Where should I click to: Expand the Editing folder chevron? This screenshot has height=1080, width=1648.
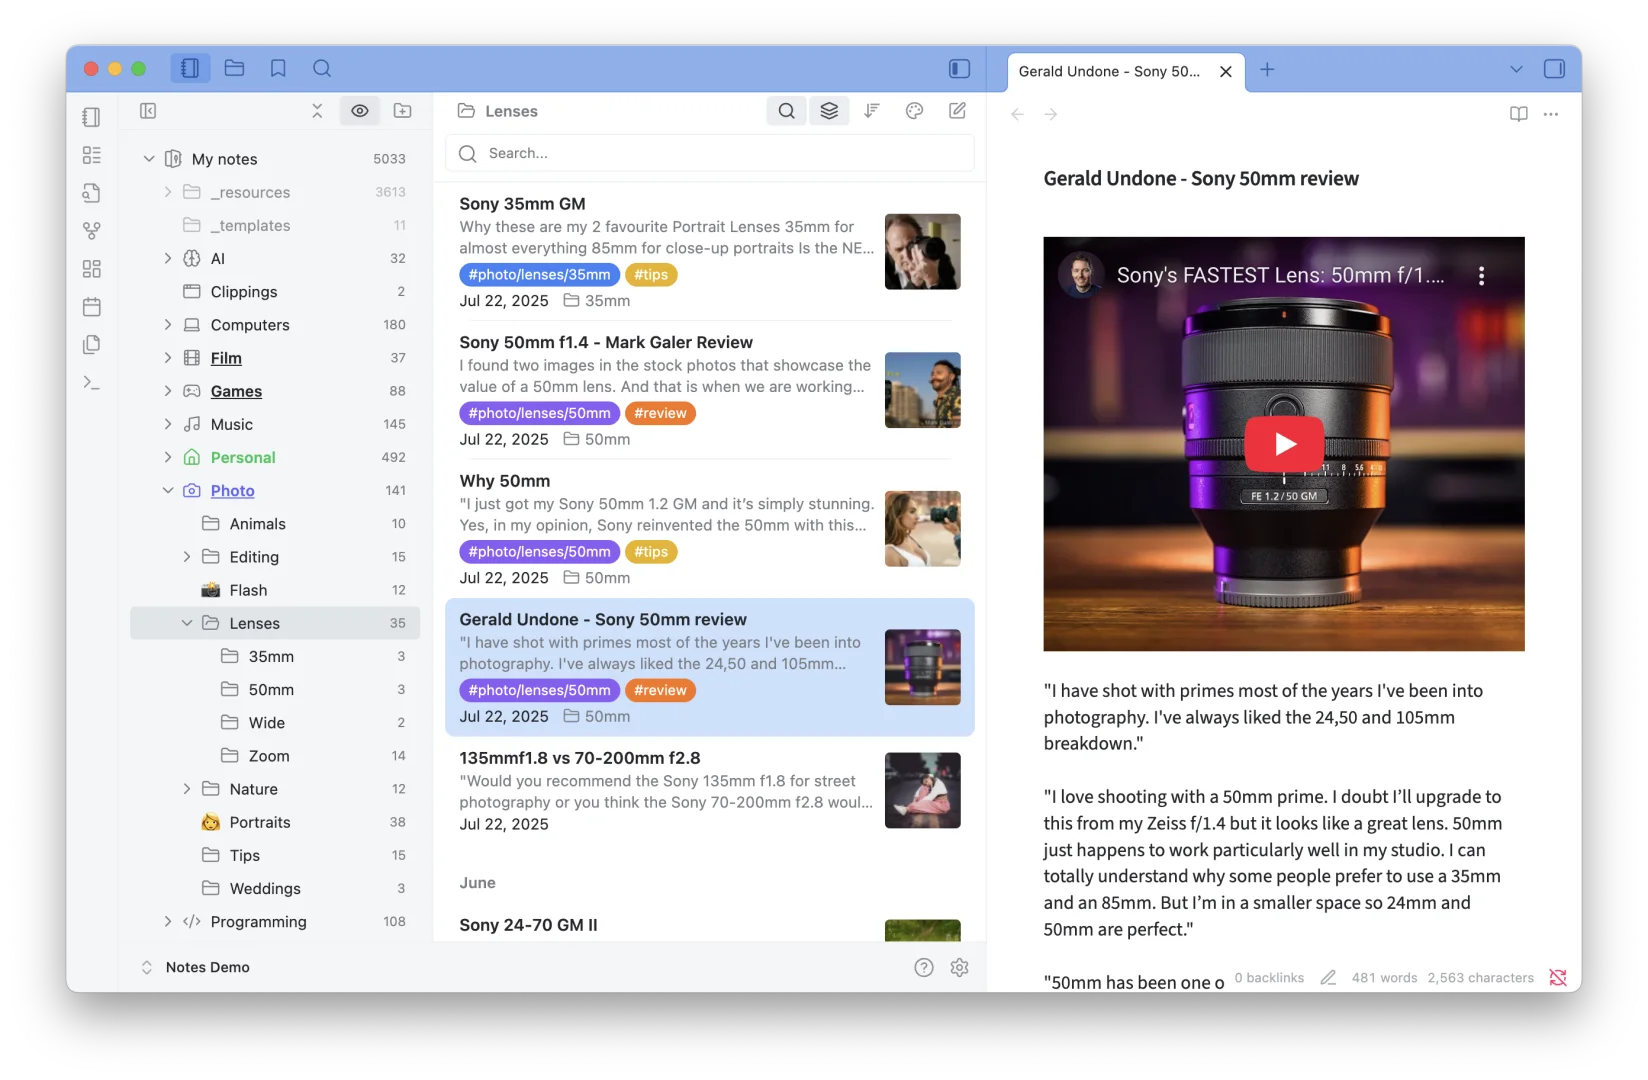tap(187, 557)
